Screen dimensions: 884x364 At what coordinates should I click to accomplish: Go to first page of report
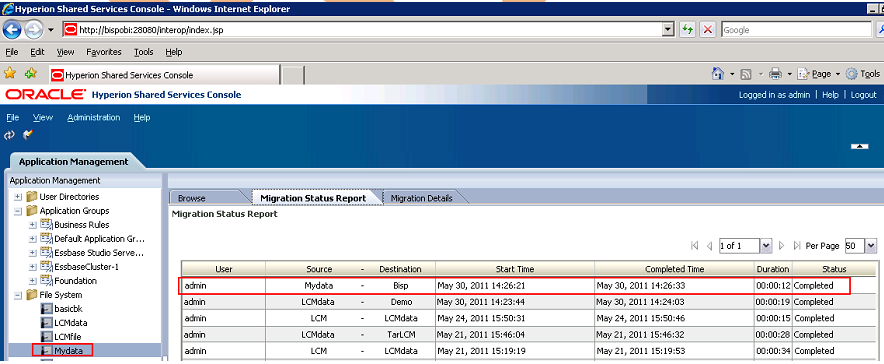point(694,246)
